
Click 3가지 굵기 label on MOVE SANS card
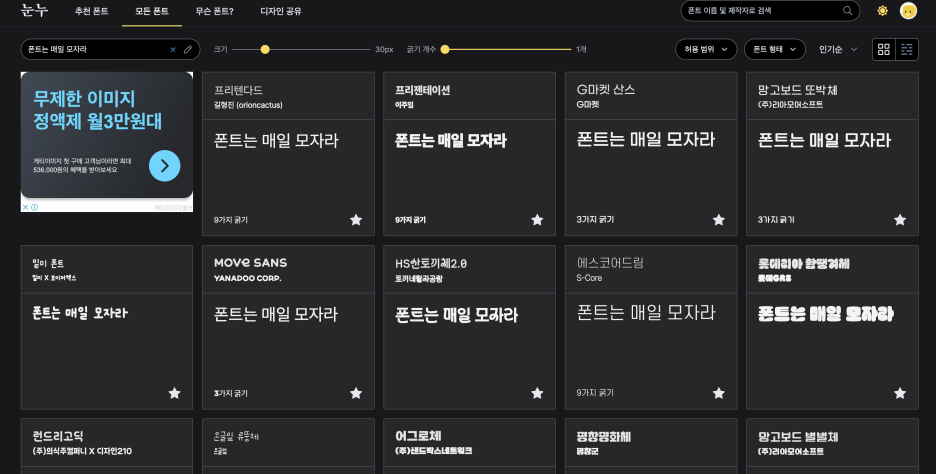coord(230,393)
